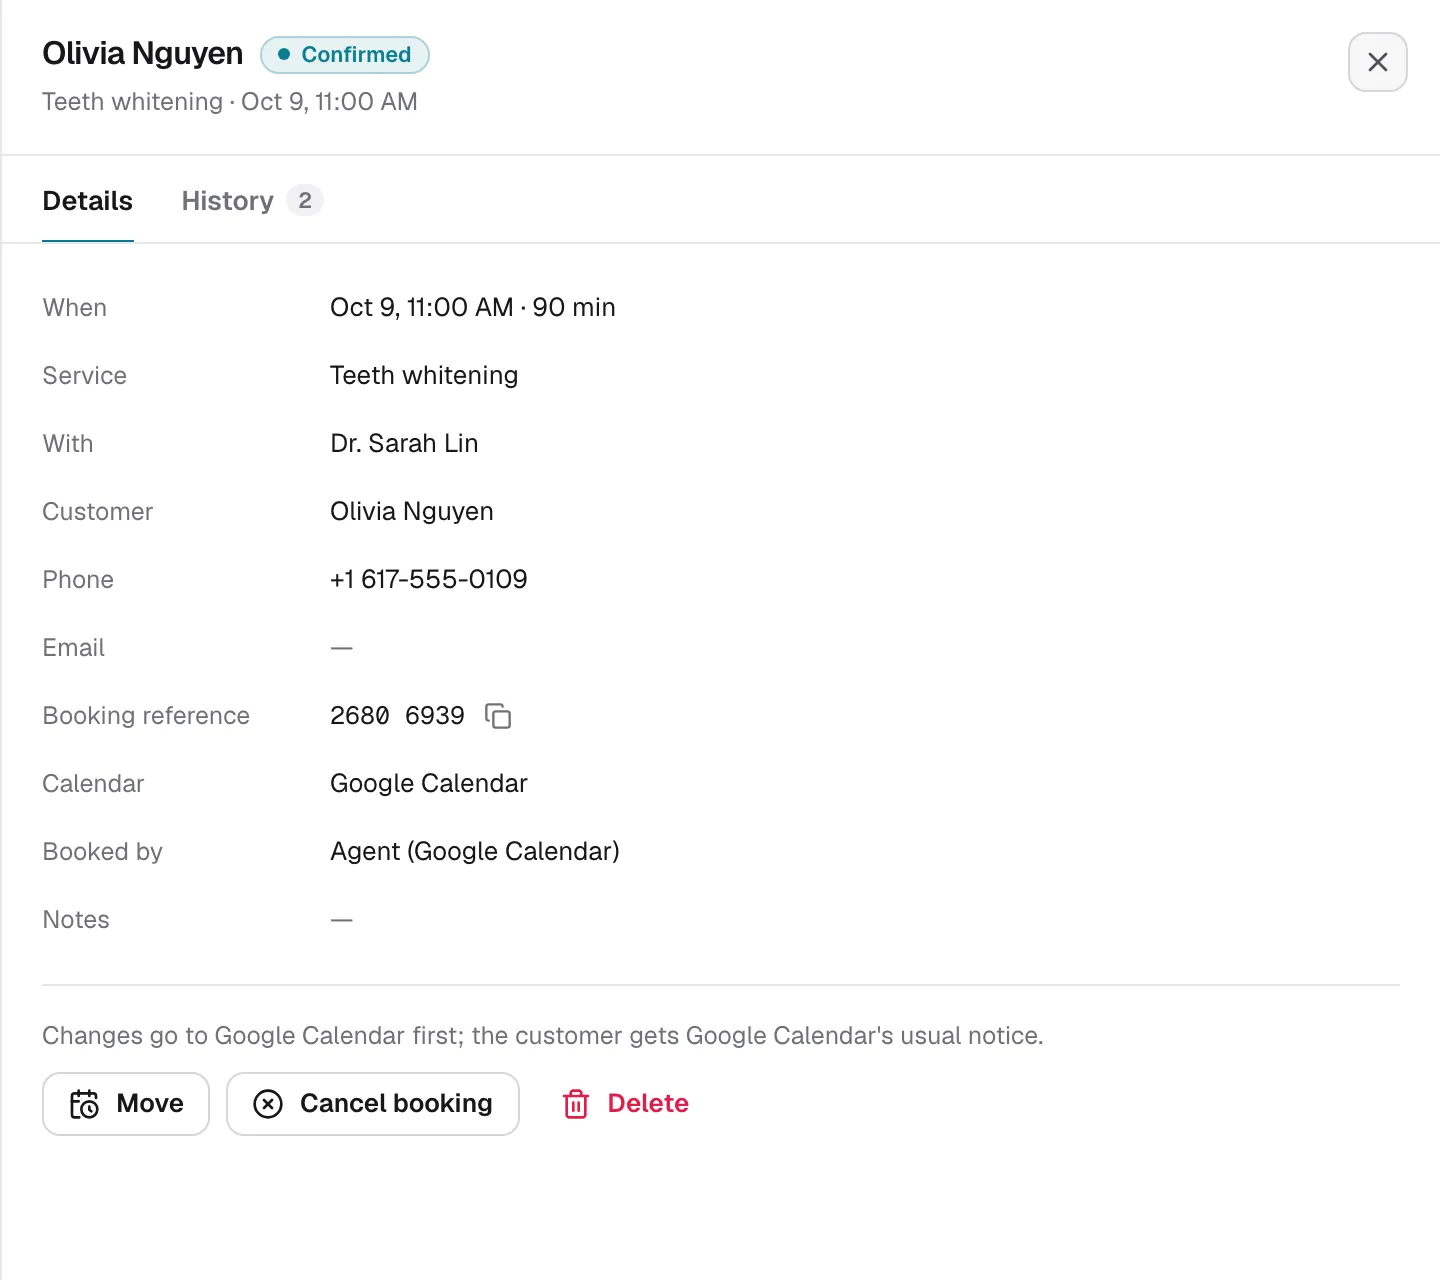Viewport: 1440px width, 1280px height.
Task: Click the Agent (Google Calendar) value
Action: [475, 852]
